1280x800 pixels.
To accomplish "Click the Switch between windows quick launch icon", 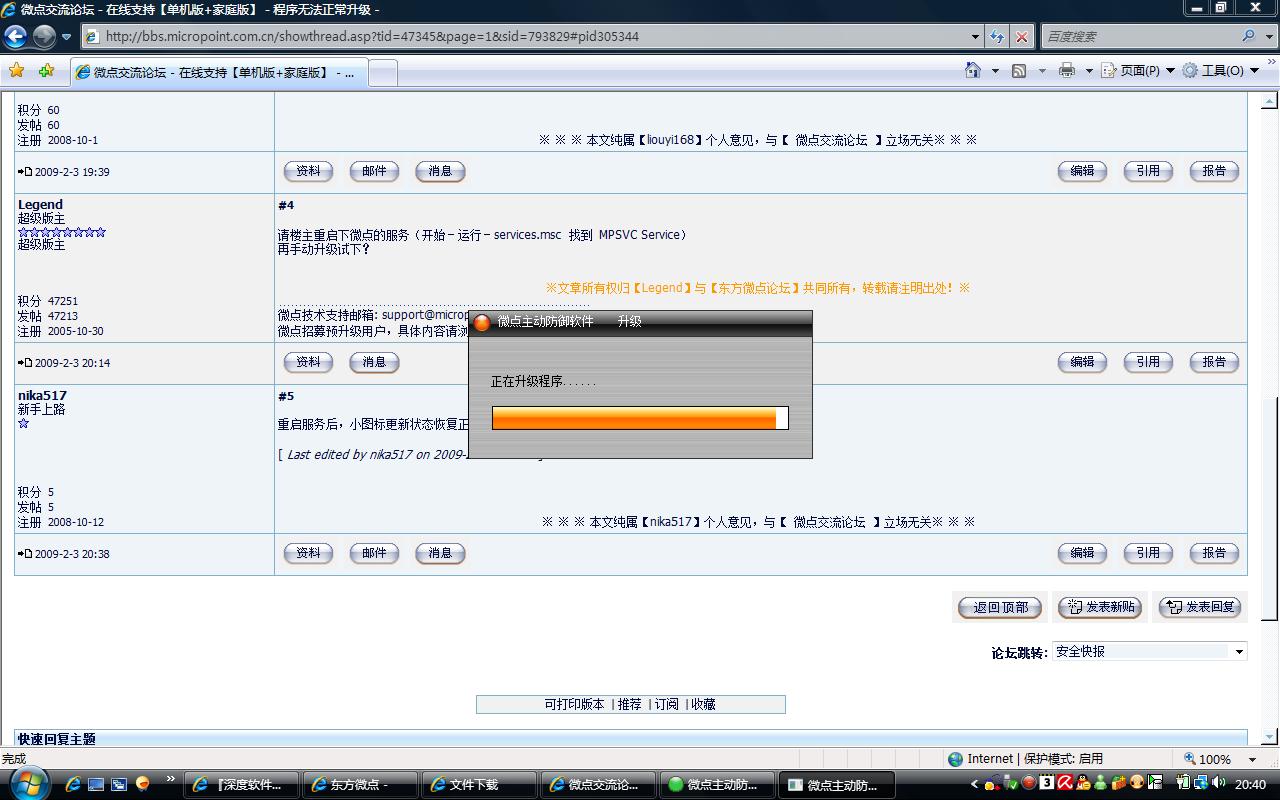I will click(119, 785).
